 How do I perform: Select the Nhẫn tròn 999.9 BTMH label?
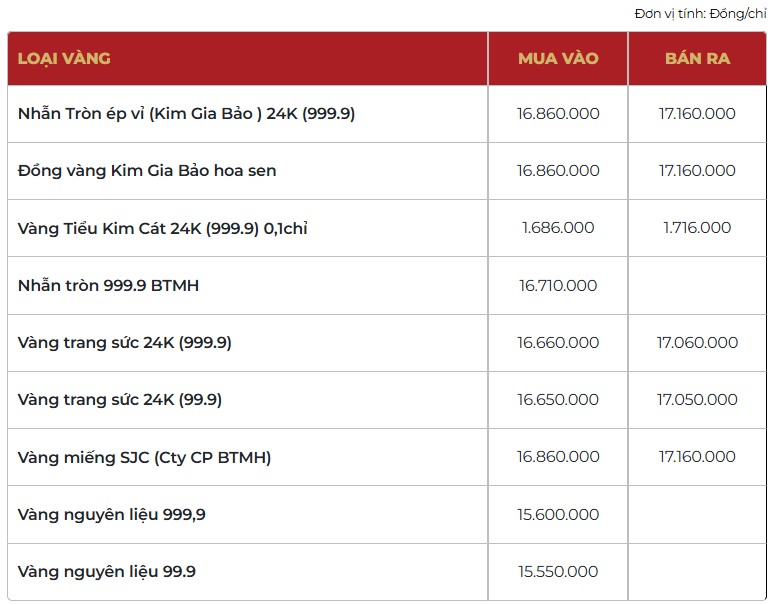point(108,286)
